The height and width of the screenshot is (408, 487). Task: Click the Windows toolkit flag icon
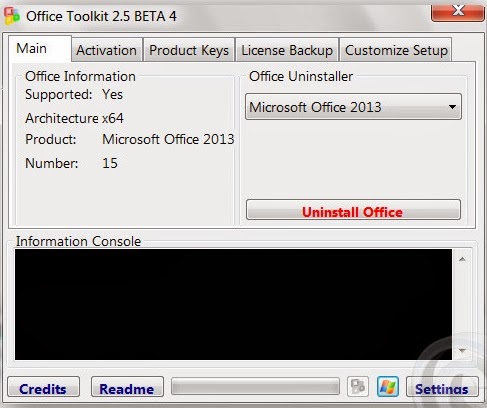(388, 387)
